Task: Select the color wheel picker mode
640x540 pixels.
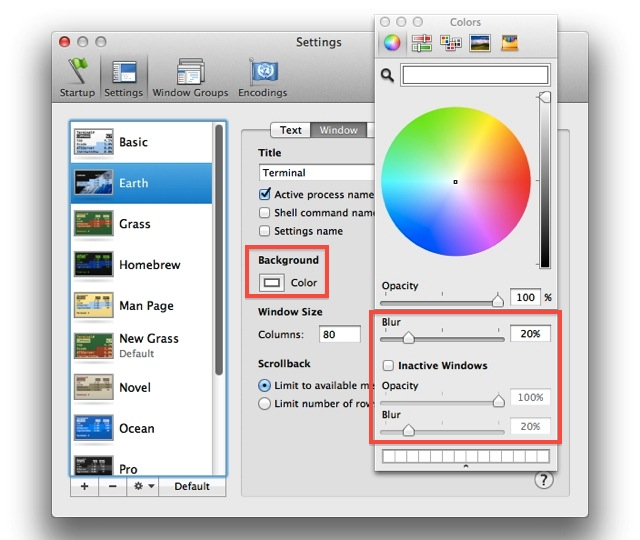Action: (x=392, y=43)
